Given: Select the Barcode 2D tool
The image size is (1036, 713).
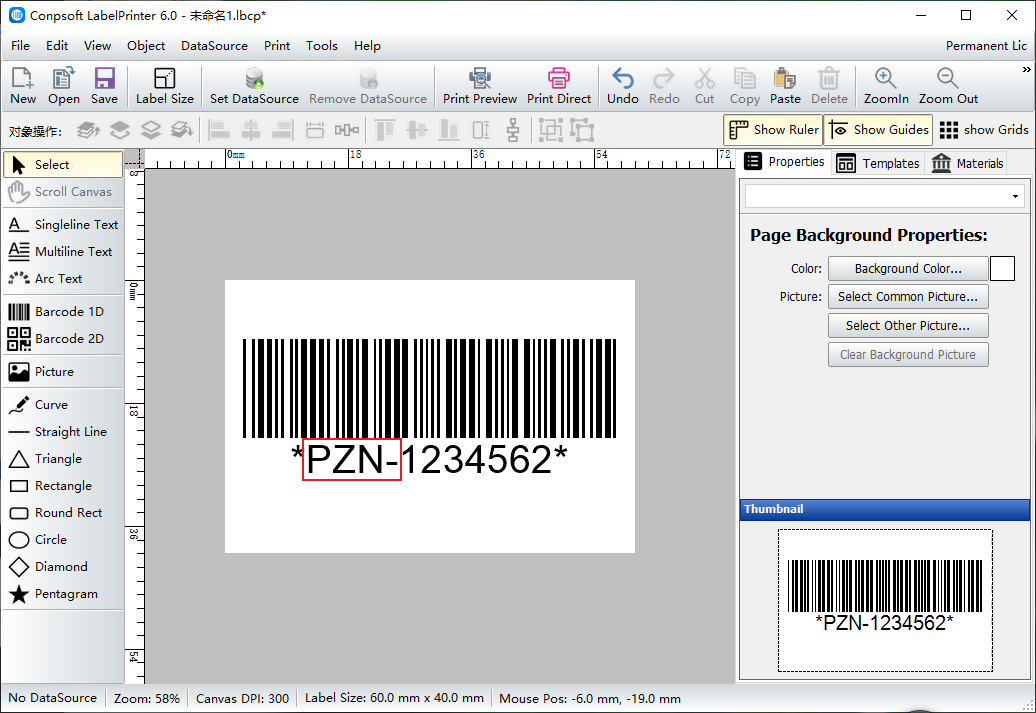Looking at the screenshot, I should (x=63, y=338).
